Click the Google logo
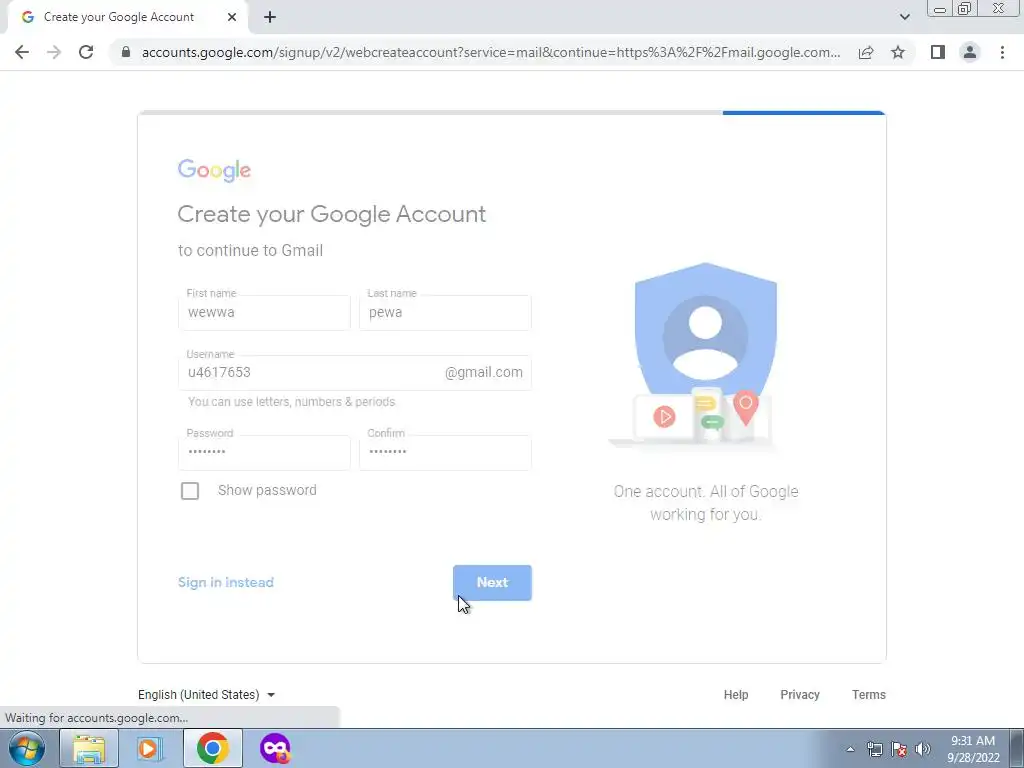Screen dimensions: 1024x768 (214, 170)
